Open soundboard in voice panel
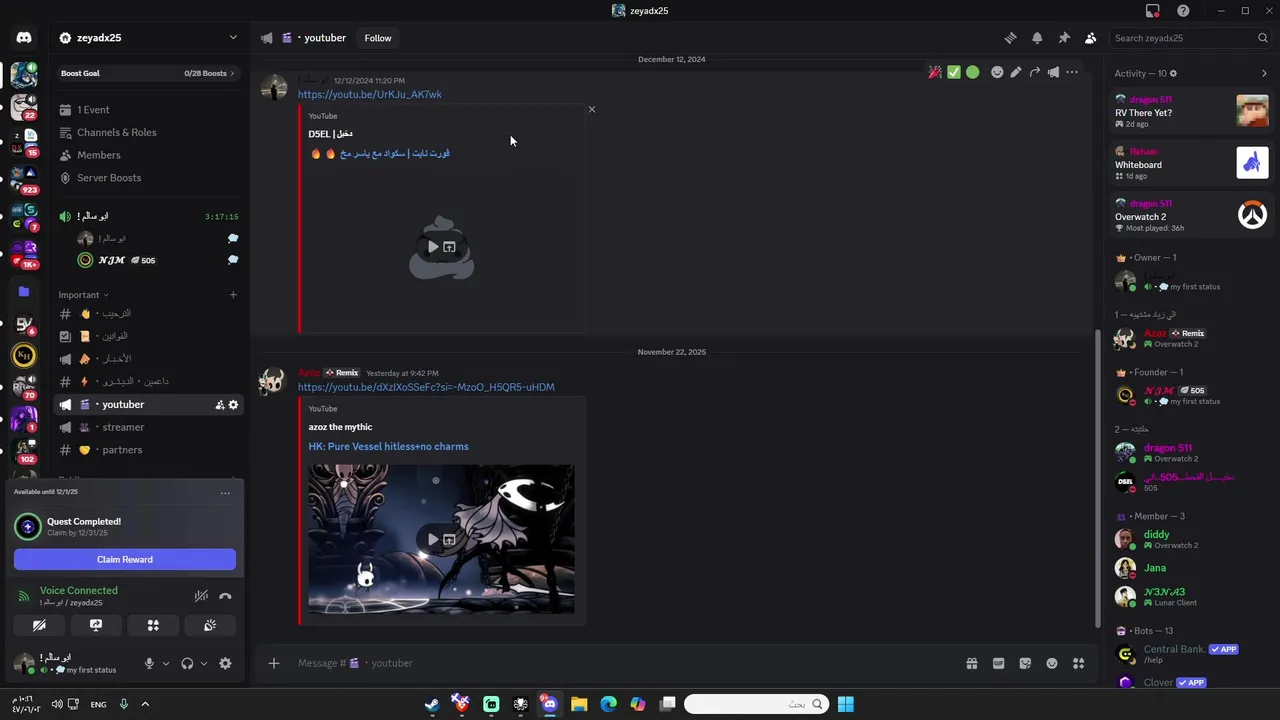The width and height of the screenshot is (1280, 720). point(210,625)
